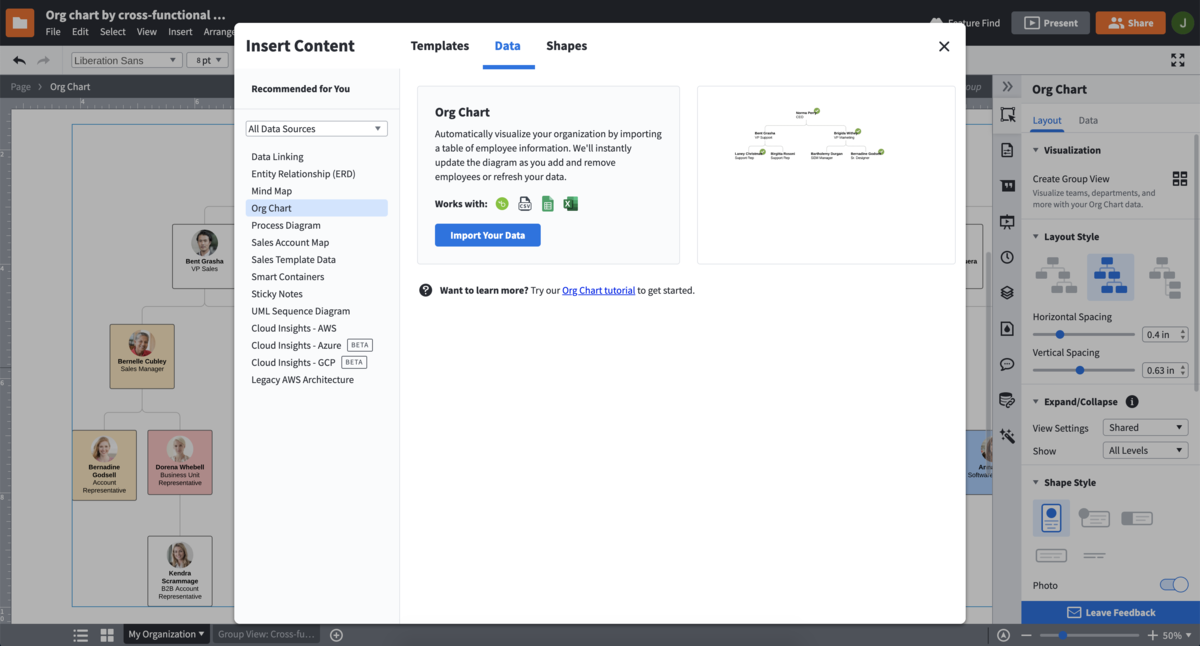Screen dimensions: 1200x646
Task: Close the Insert Content dialog
Action: click(x=944, y=46)
